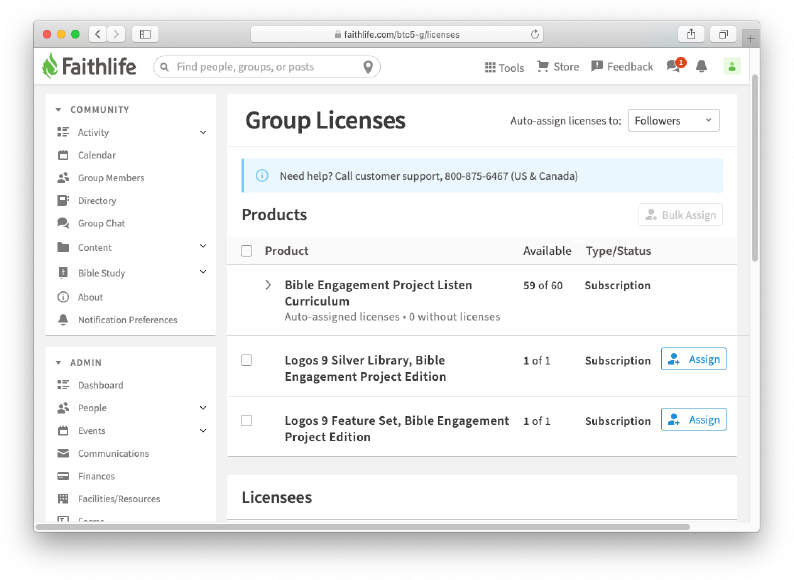Open the Tools grid menu

click(x=504, y=67)
